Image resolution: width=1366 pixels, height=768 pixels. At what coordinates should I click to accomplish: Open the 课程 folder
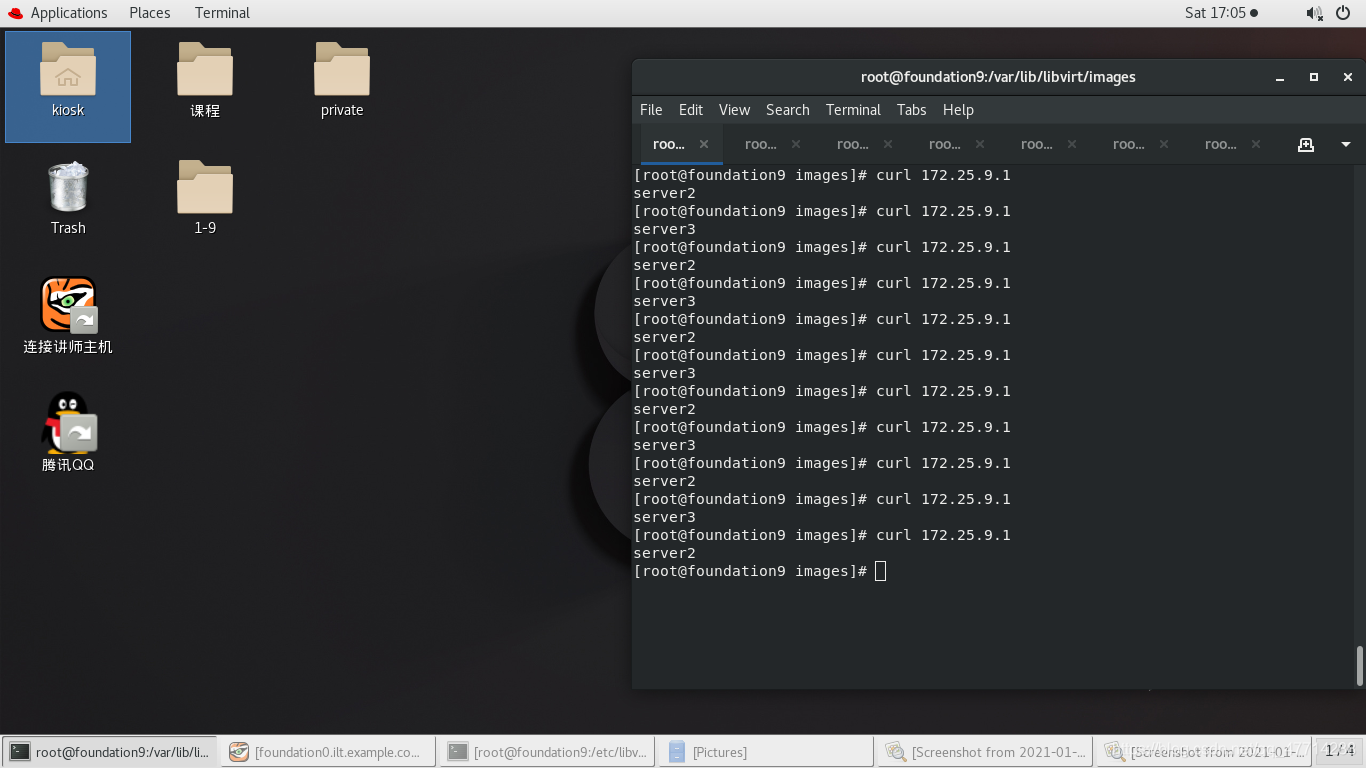204,72
